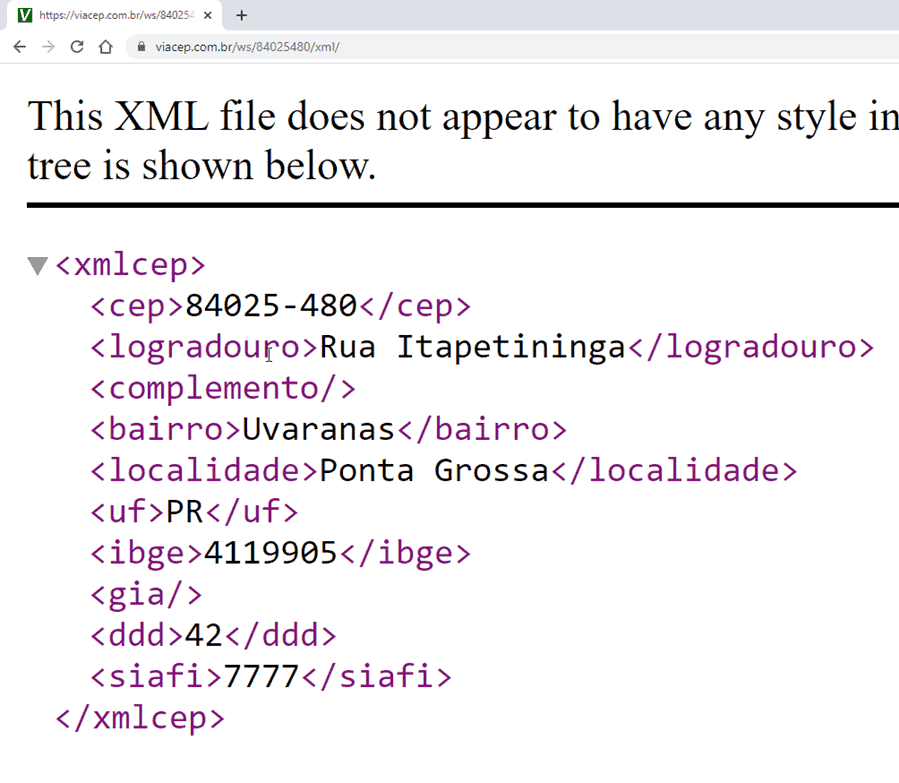Screen dimensions: 899x783
Task: Click the bairro value Uvaranas
Action: pyautogui.click(x=319, y=430)
